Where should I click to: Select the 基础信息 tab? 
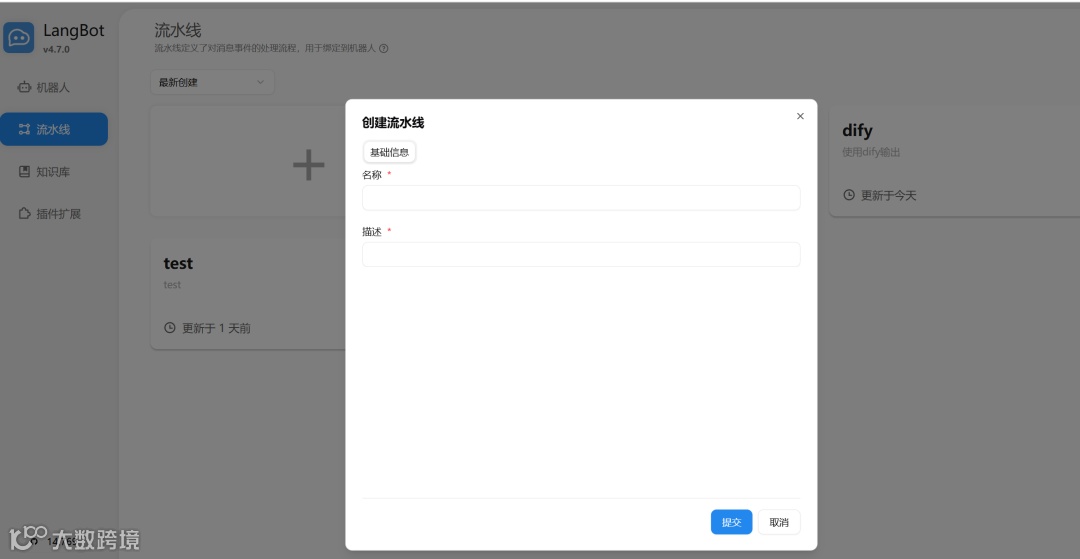tap(389, 152)
